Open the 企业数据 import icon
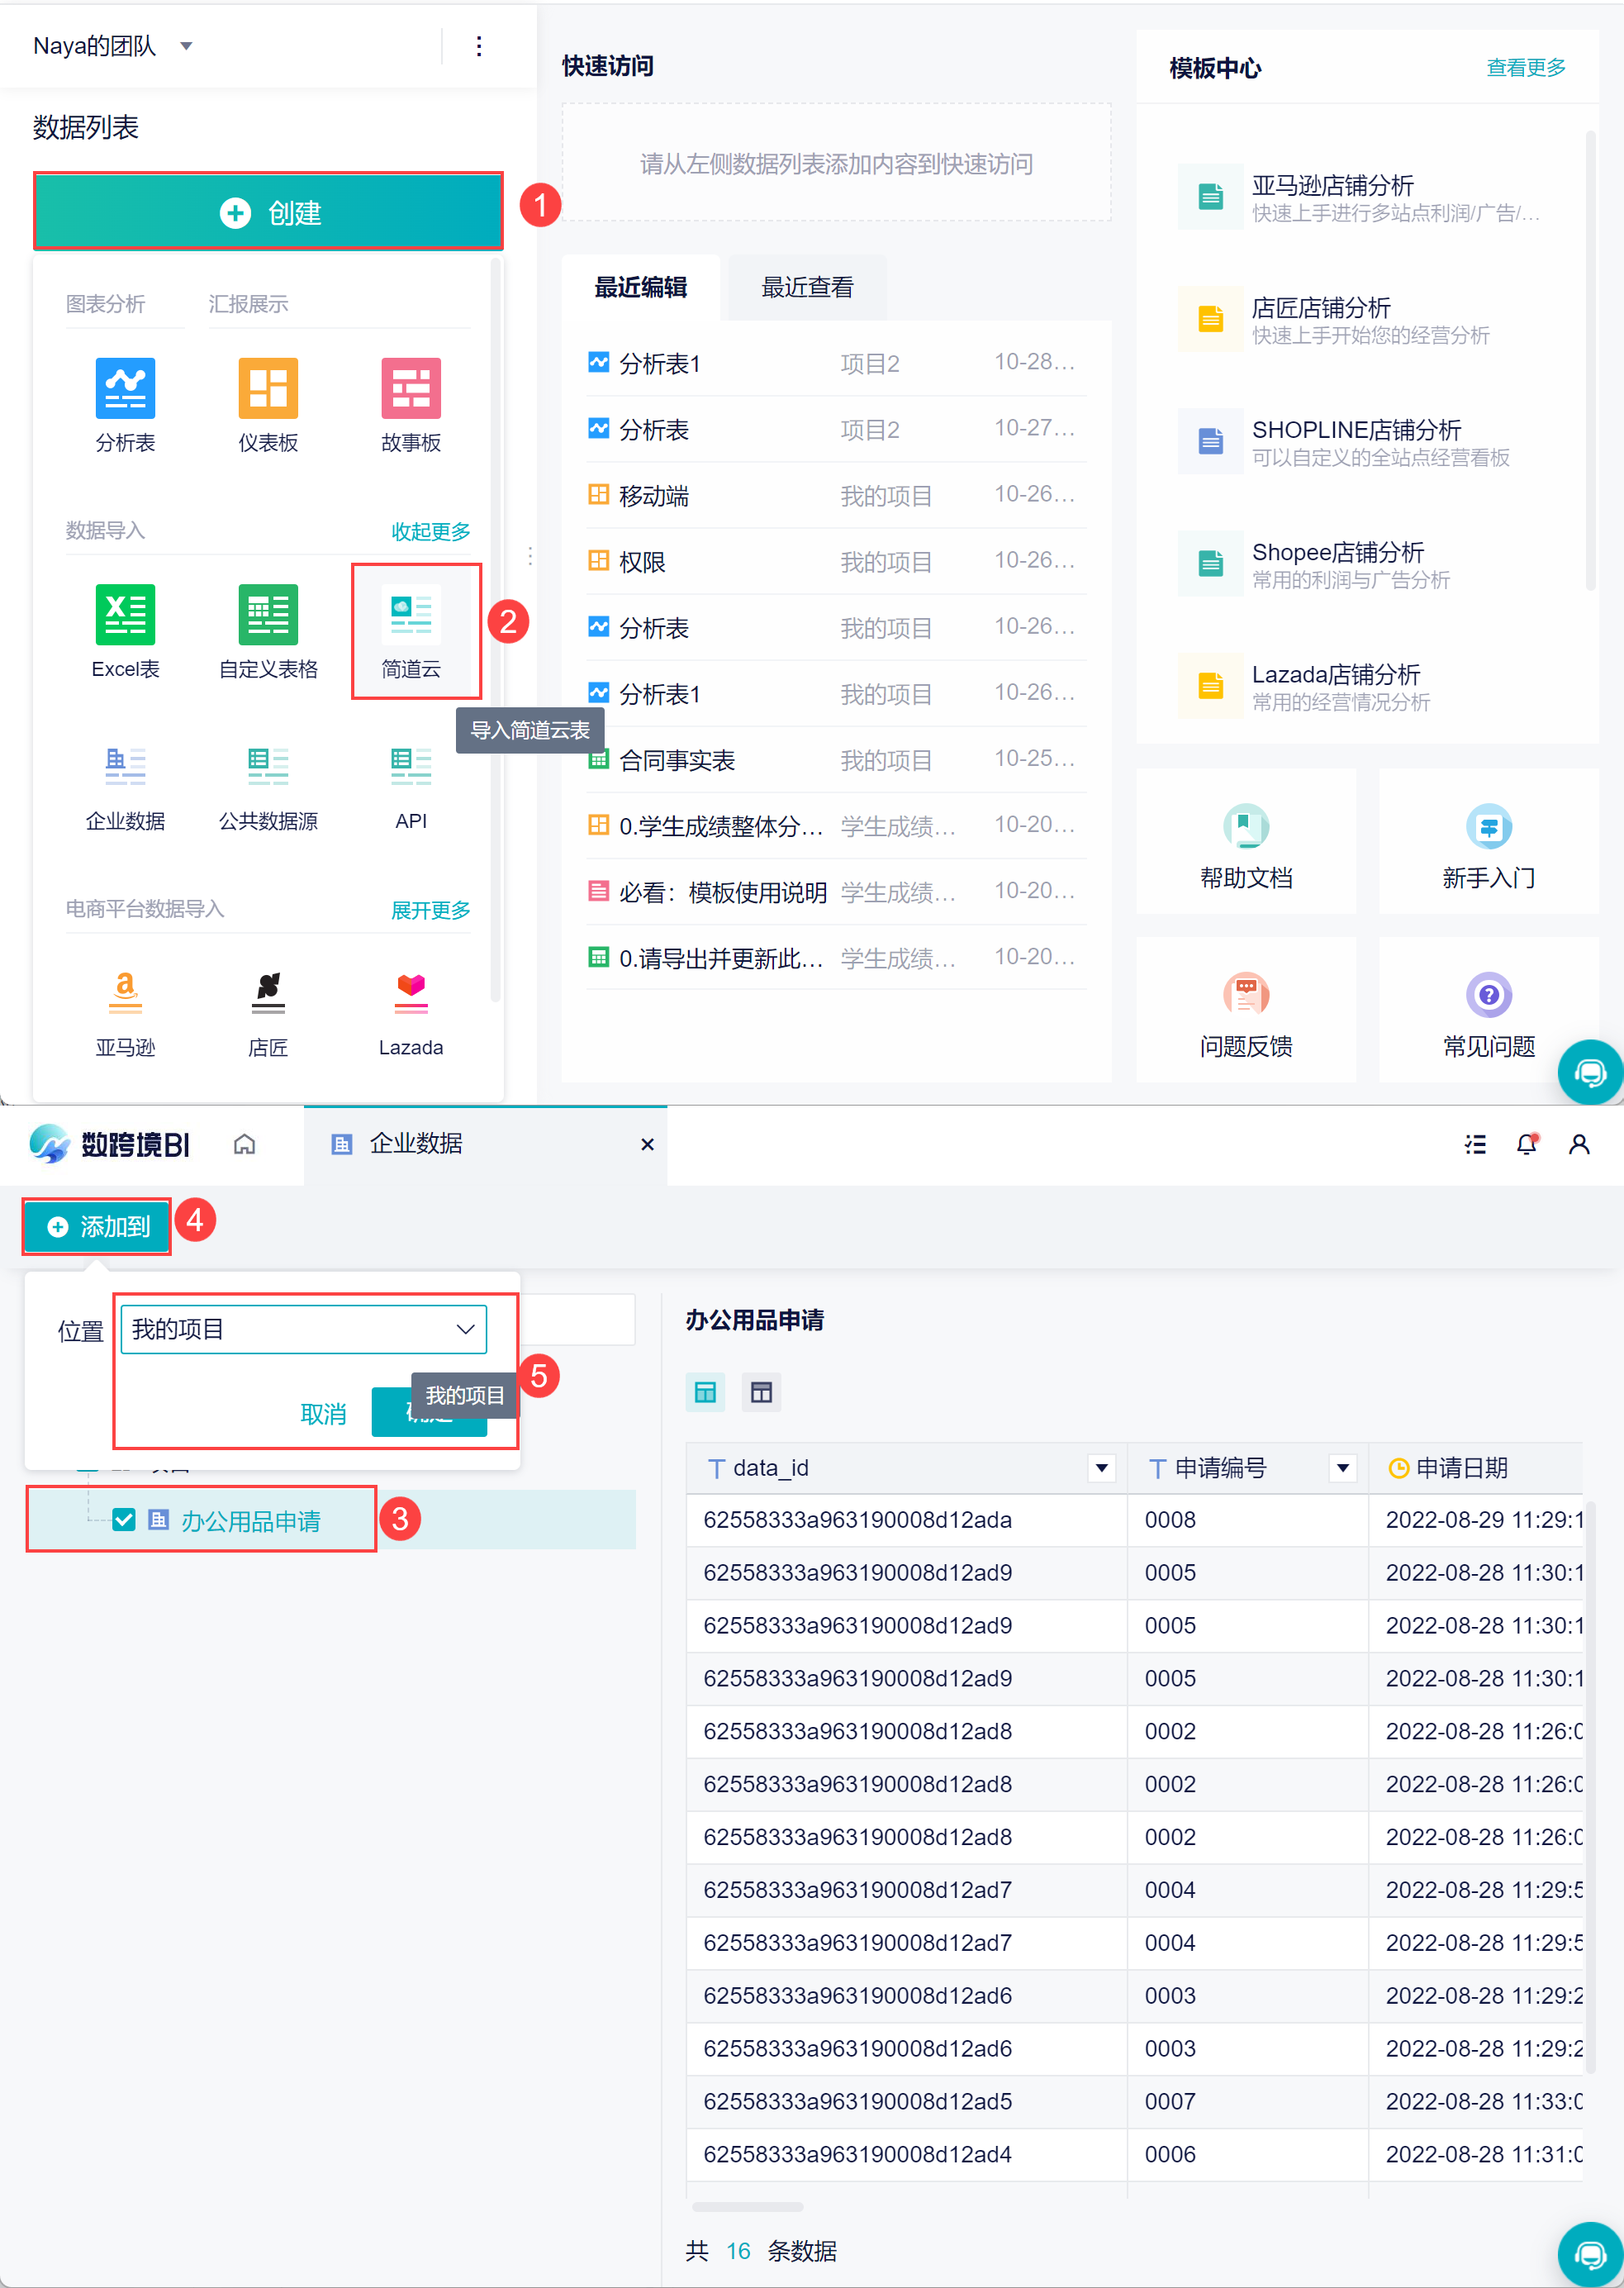The image size is (1624, 2288). click(x=125, y=768)
